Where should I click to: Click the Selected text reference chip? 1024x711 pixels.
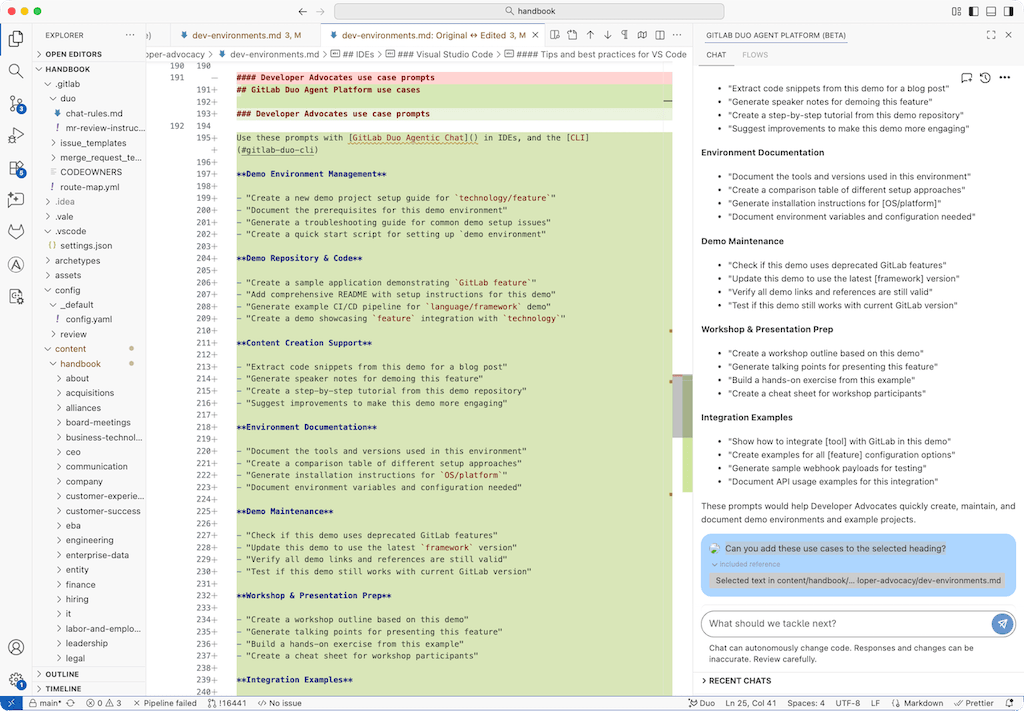pyautogui.click(x=857, y=580)
